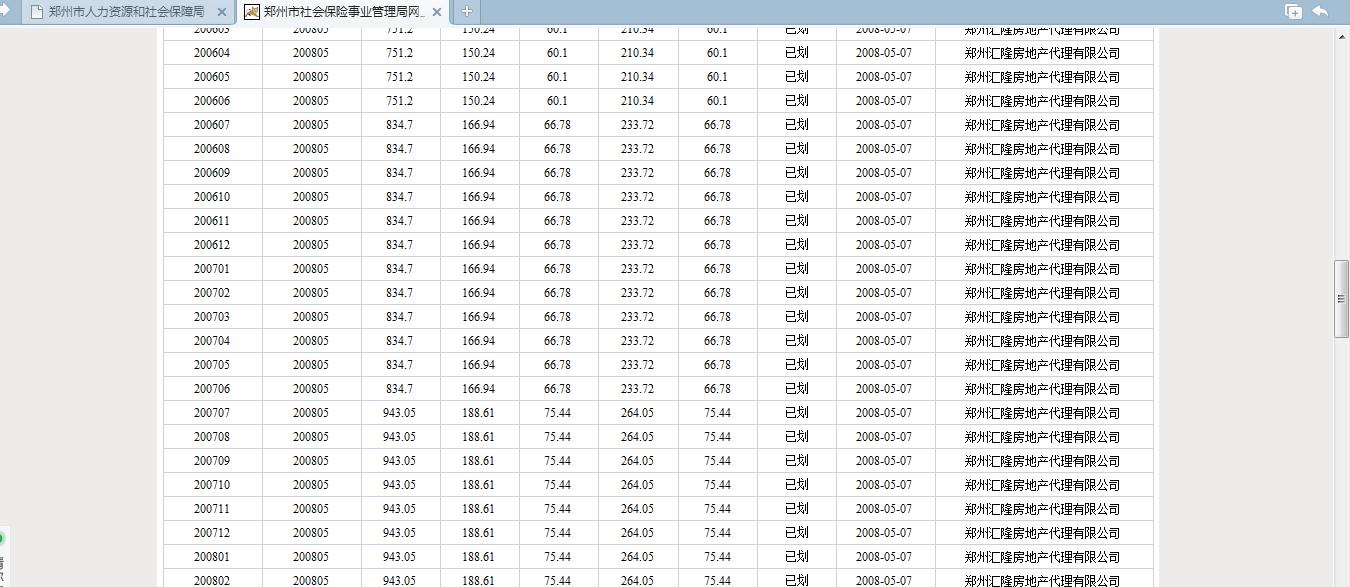Select the period cell 200704
The image size is (1350, 587).
click(x=212, y=341)
